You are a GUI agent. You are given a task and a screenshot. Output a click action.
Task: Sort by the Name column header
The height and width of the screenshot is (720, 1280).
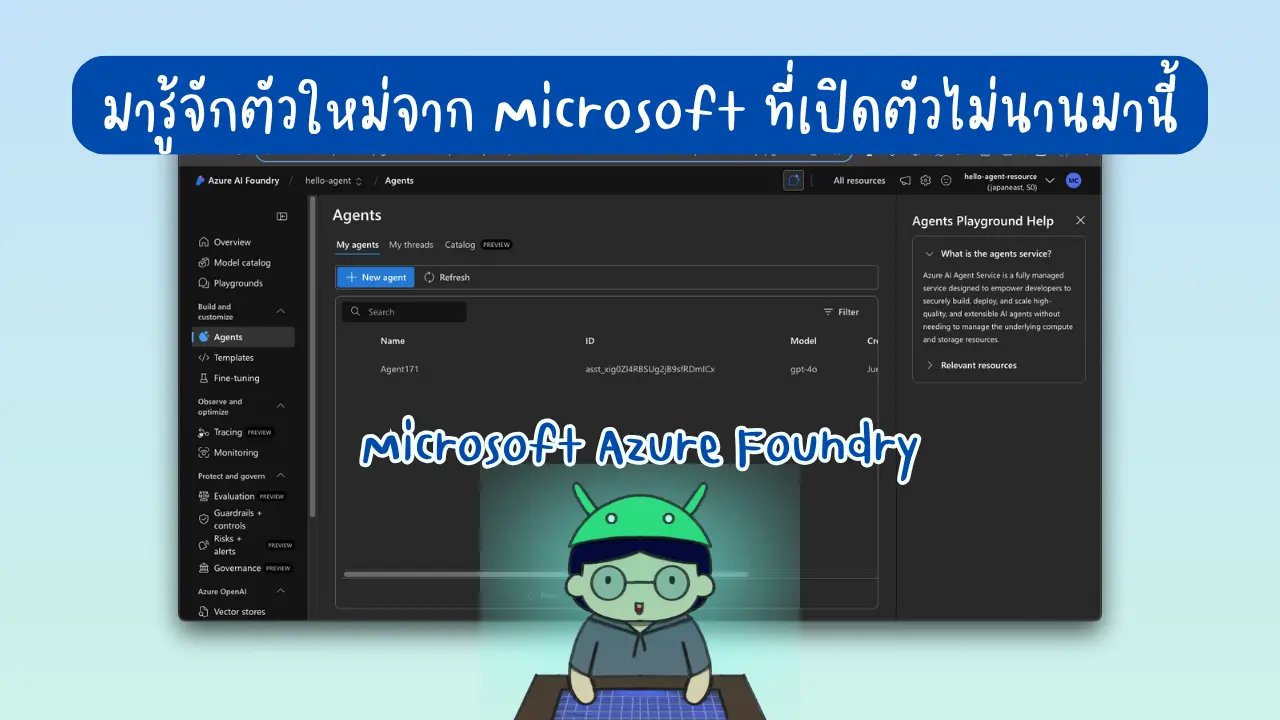click(x=392, y=341)
